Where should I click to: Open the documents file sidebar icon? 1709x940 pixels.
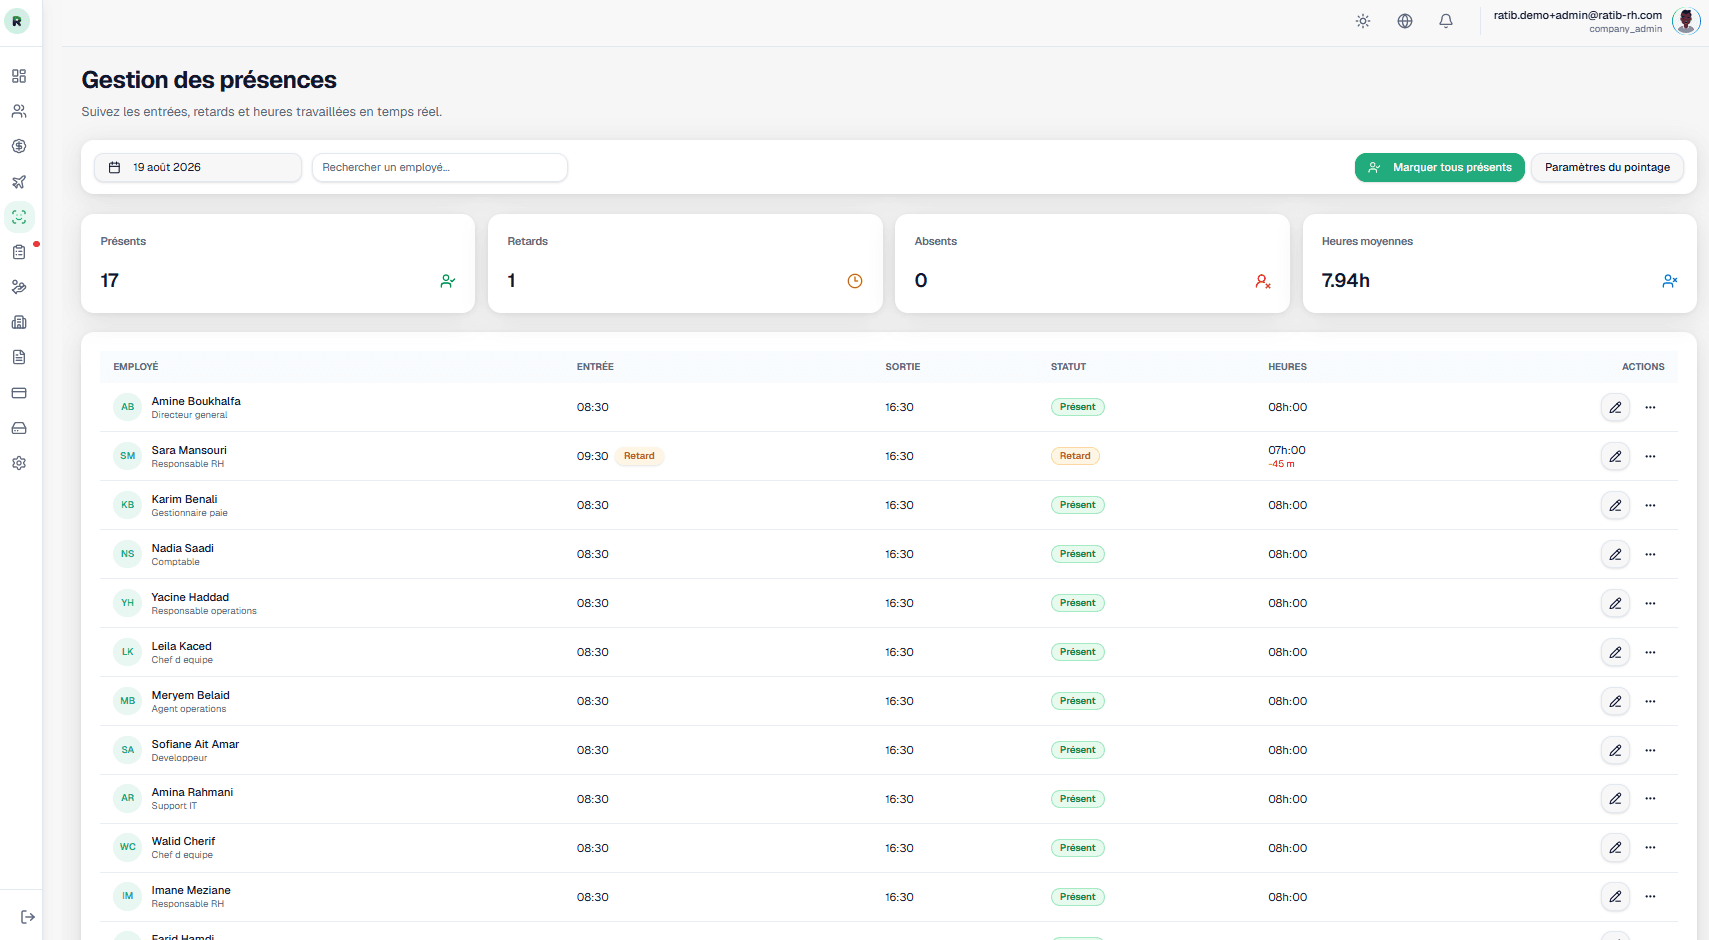point(19,357)
